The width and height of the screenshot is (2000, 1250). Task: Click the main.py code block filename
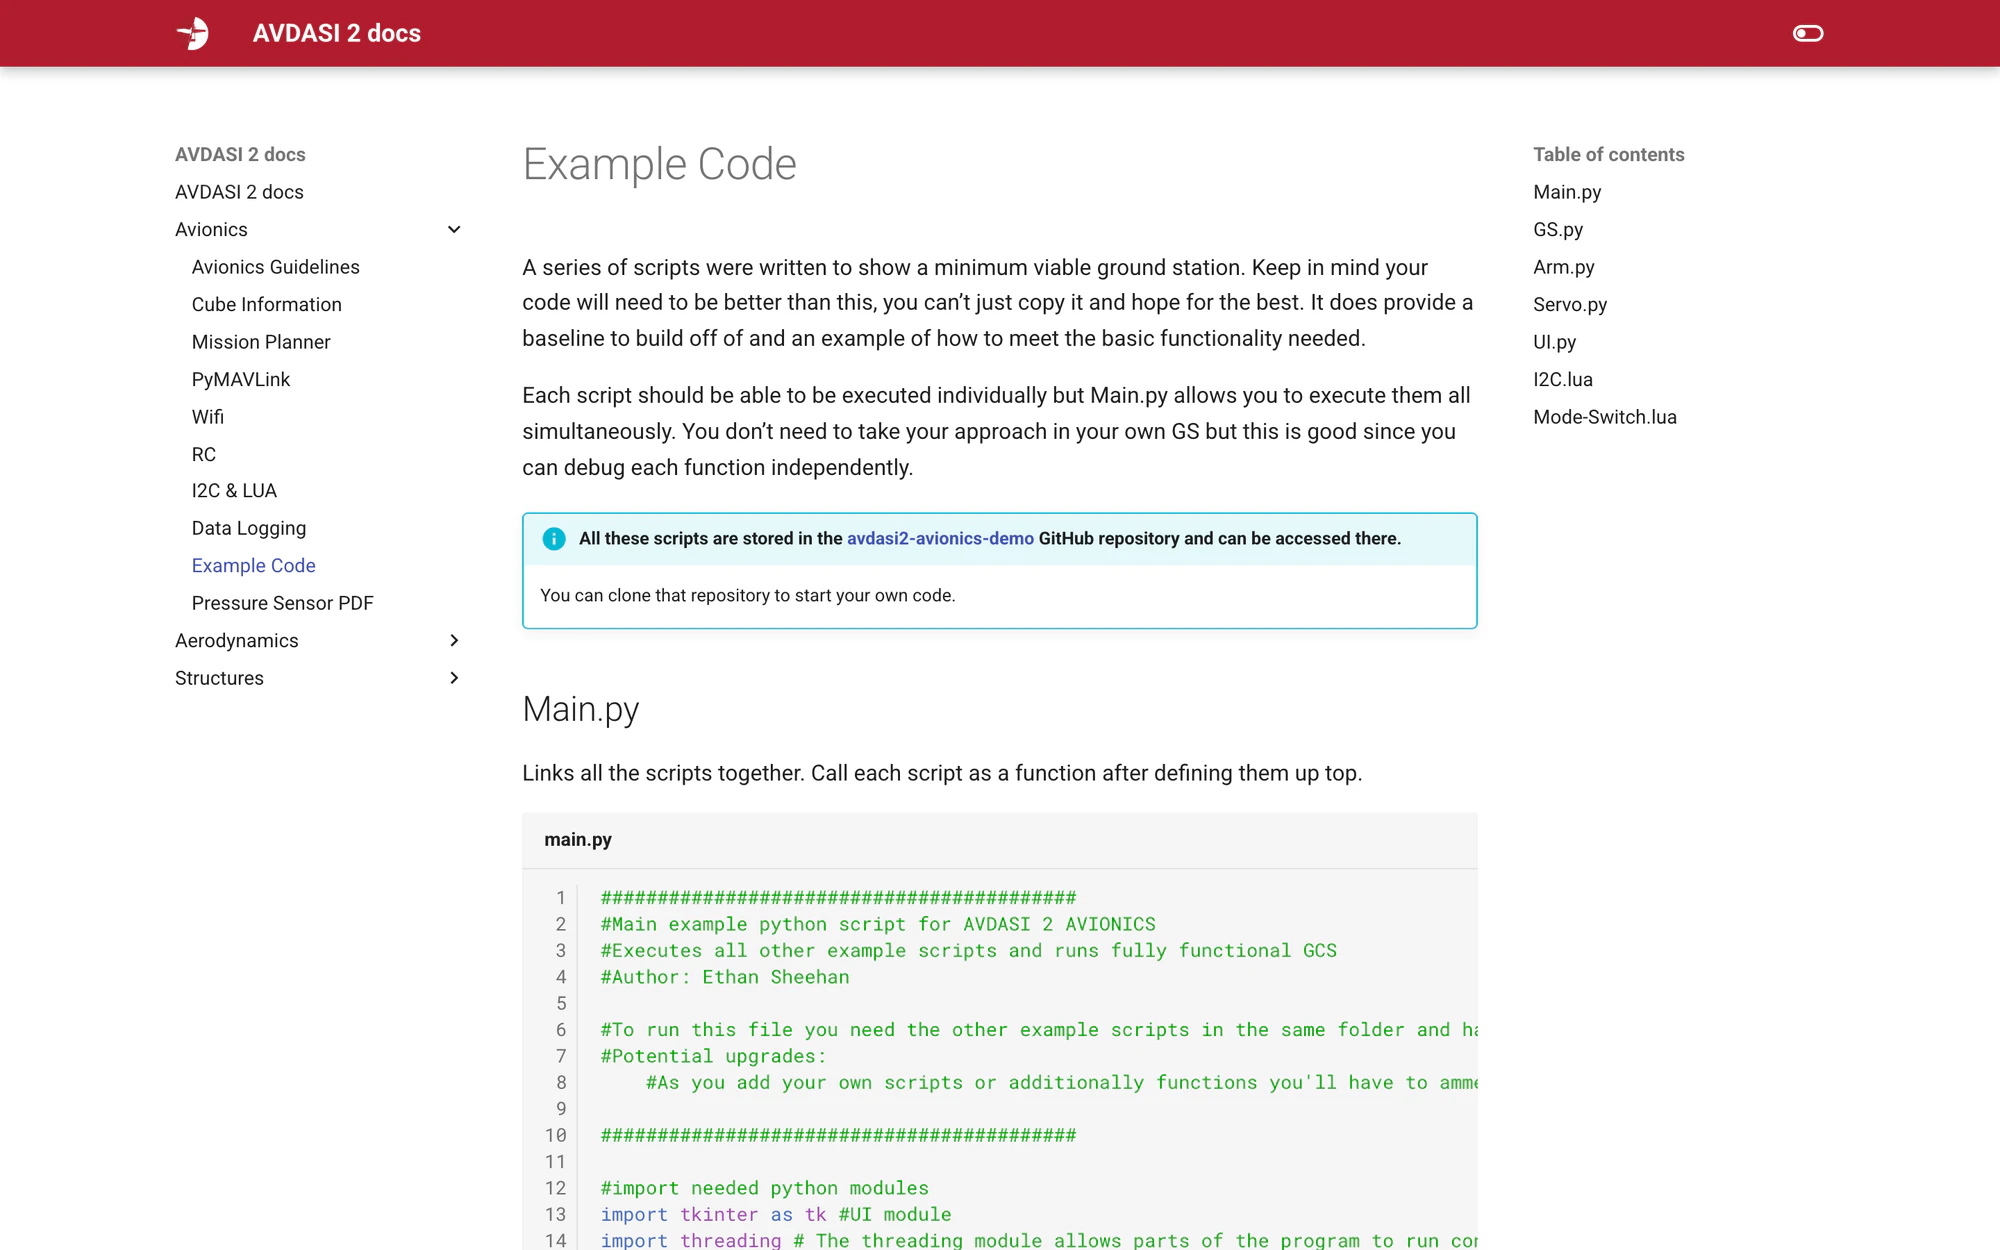tap(578, 840)
